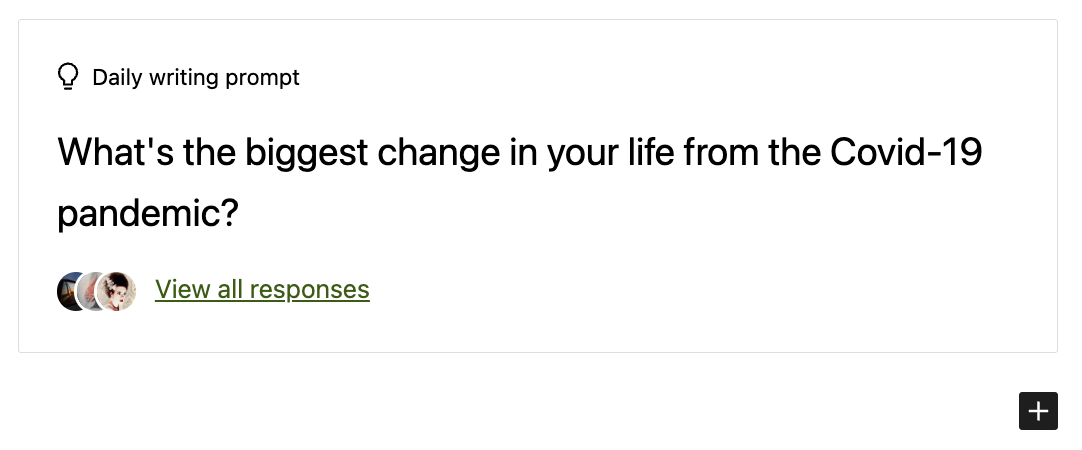
Task: Click the word "View" in the responses link
Action: [x=182, y=290]
